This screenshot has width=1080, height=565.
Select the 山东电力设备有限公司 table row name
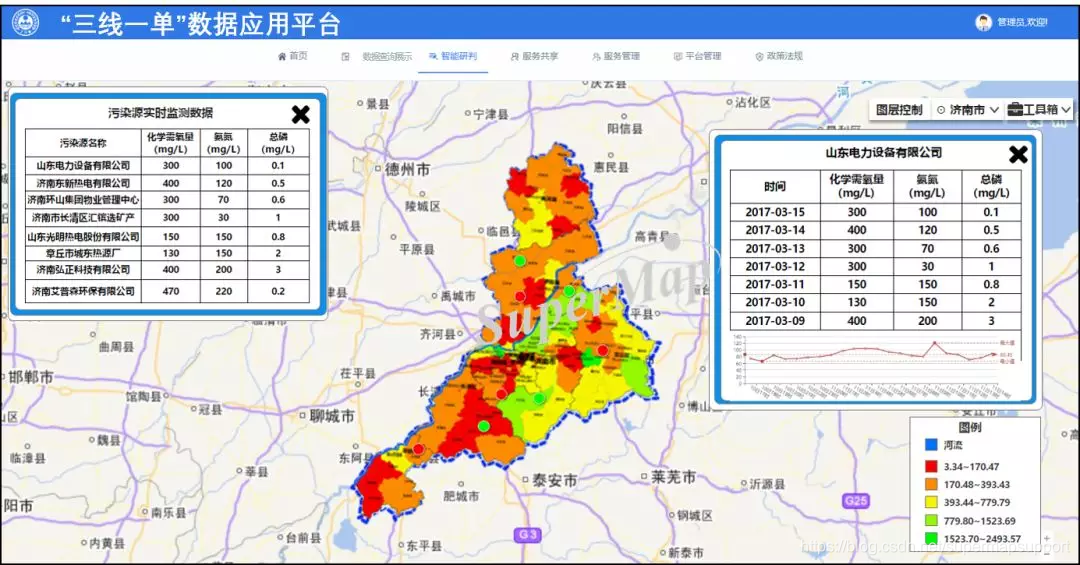pyautogui.click(x=83, y=165)
